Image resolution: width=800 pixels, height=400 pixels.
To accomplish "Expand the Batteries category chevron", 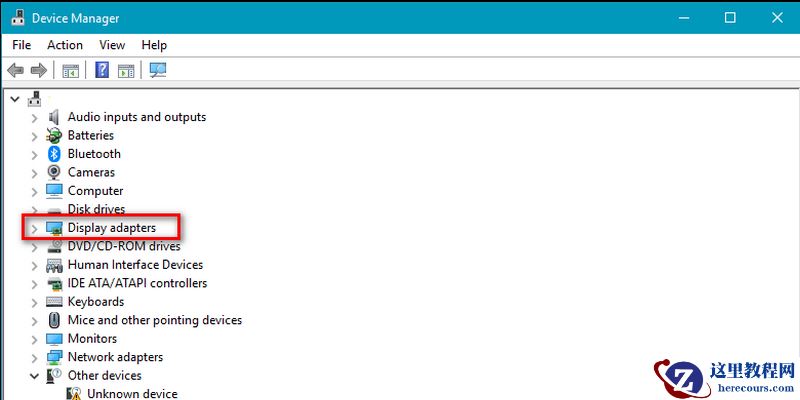I will [x=34, y=136].
